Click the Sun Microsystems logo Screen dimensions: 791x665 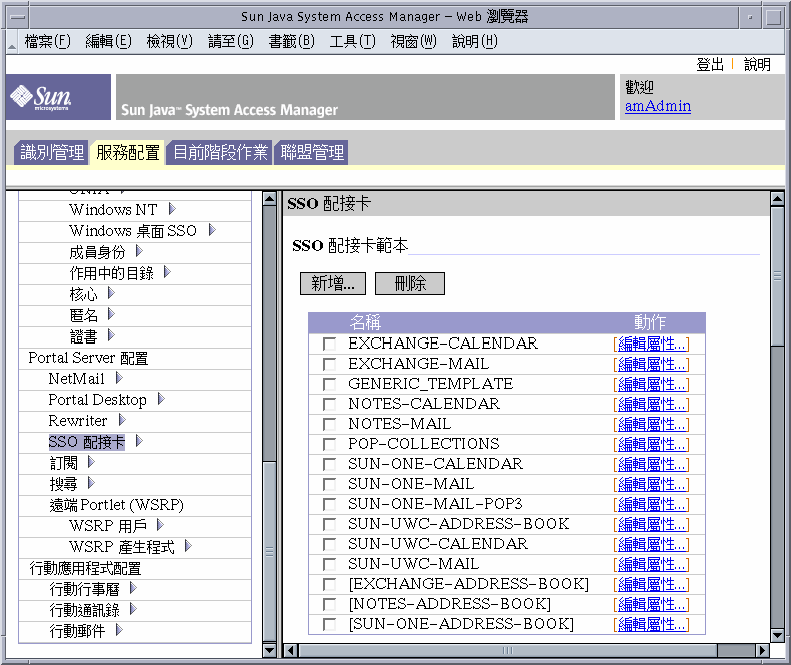coord(58,97)
